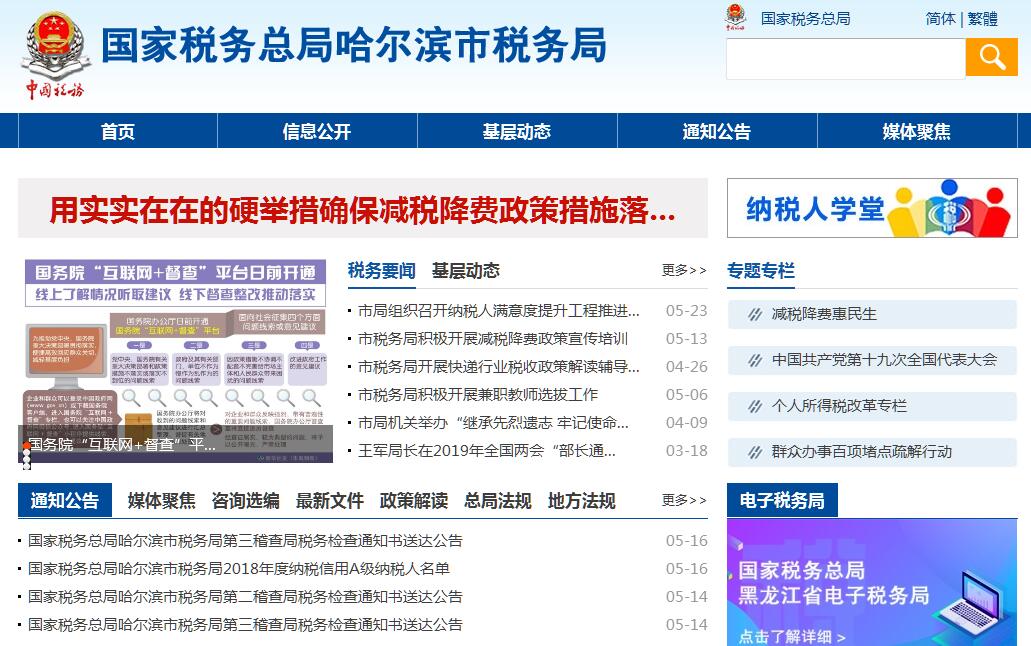Viewport: 1031px width, 646px height.
Task: Select the 政策解读 tab
Action: (414, 501)
